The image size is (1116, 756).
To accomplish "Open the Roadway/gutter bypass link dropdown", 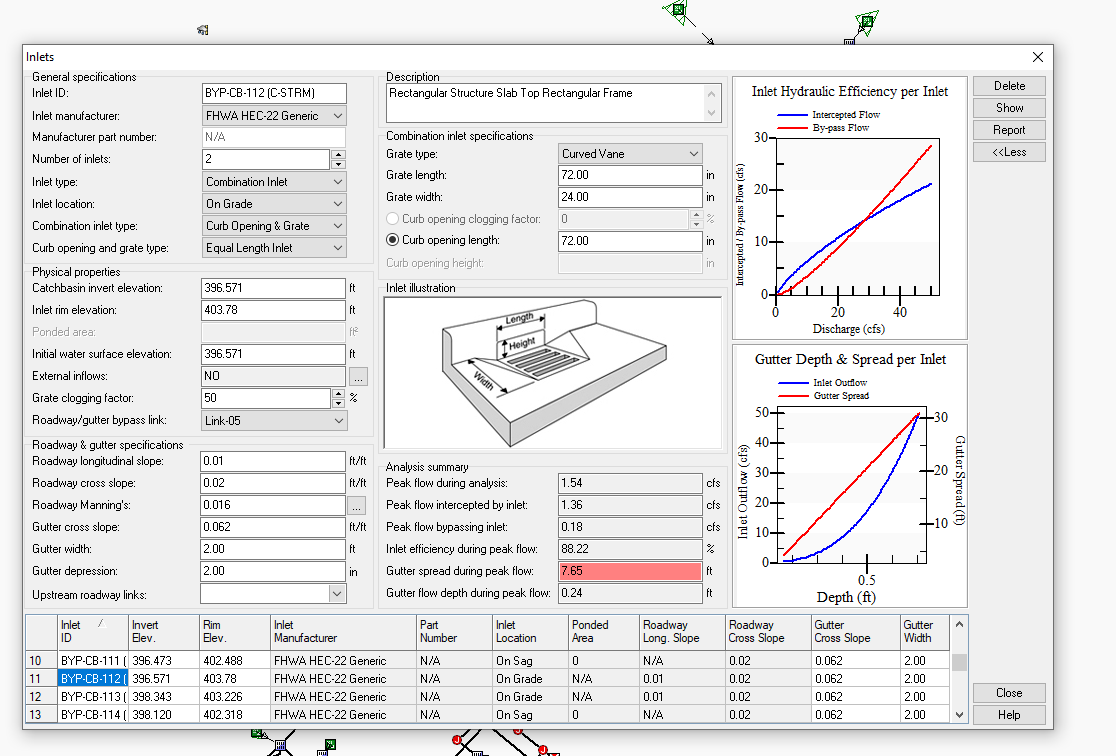I will [337, 419].
